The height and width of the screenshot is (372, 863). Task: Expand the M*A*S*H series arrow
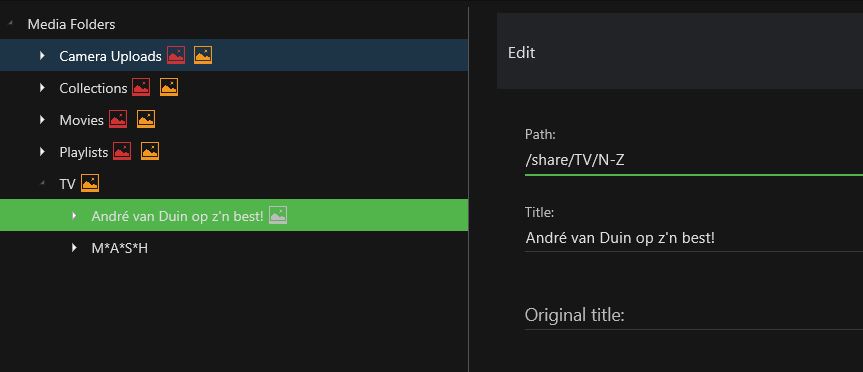coord(74,248)
